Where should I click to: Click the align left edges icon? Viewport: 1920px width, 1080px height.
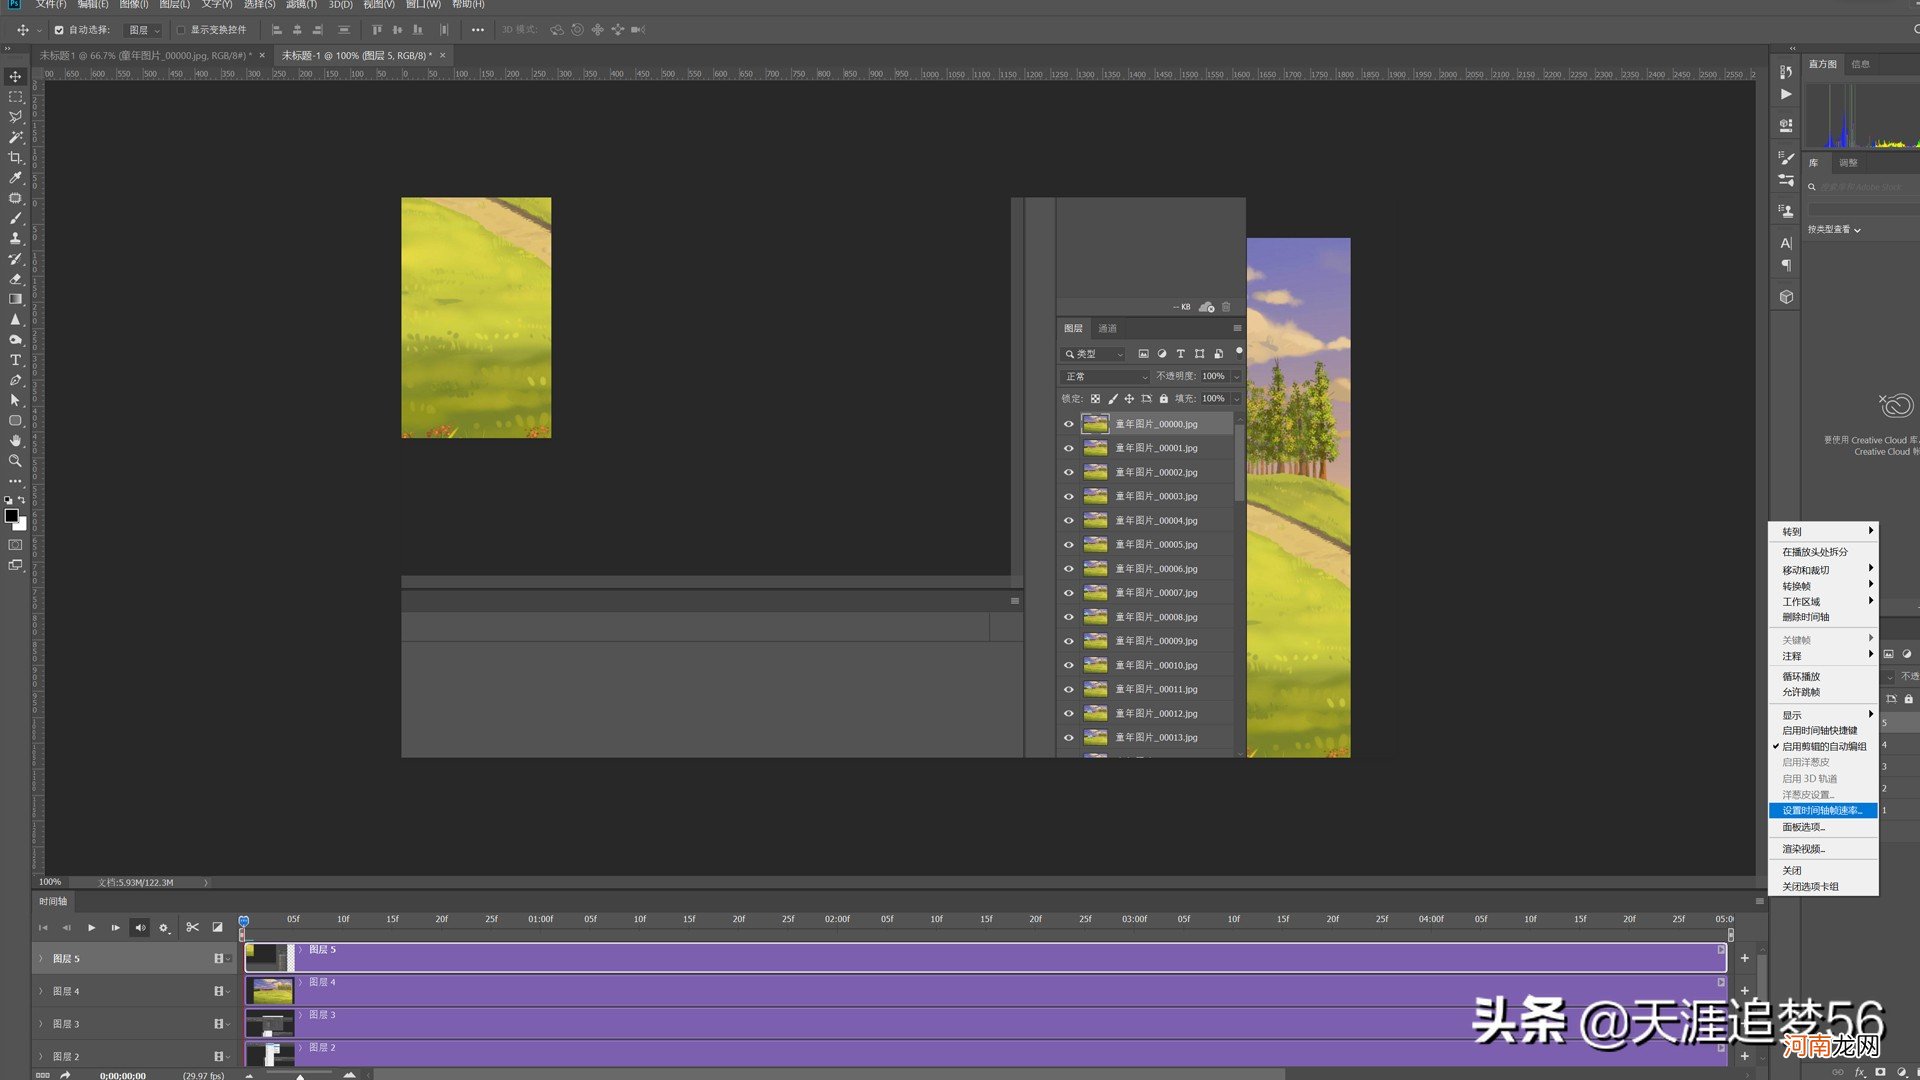point(277,30)
